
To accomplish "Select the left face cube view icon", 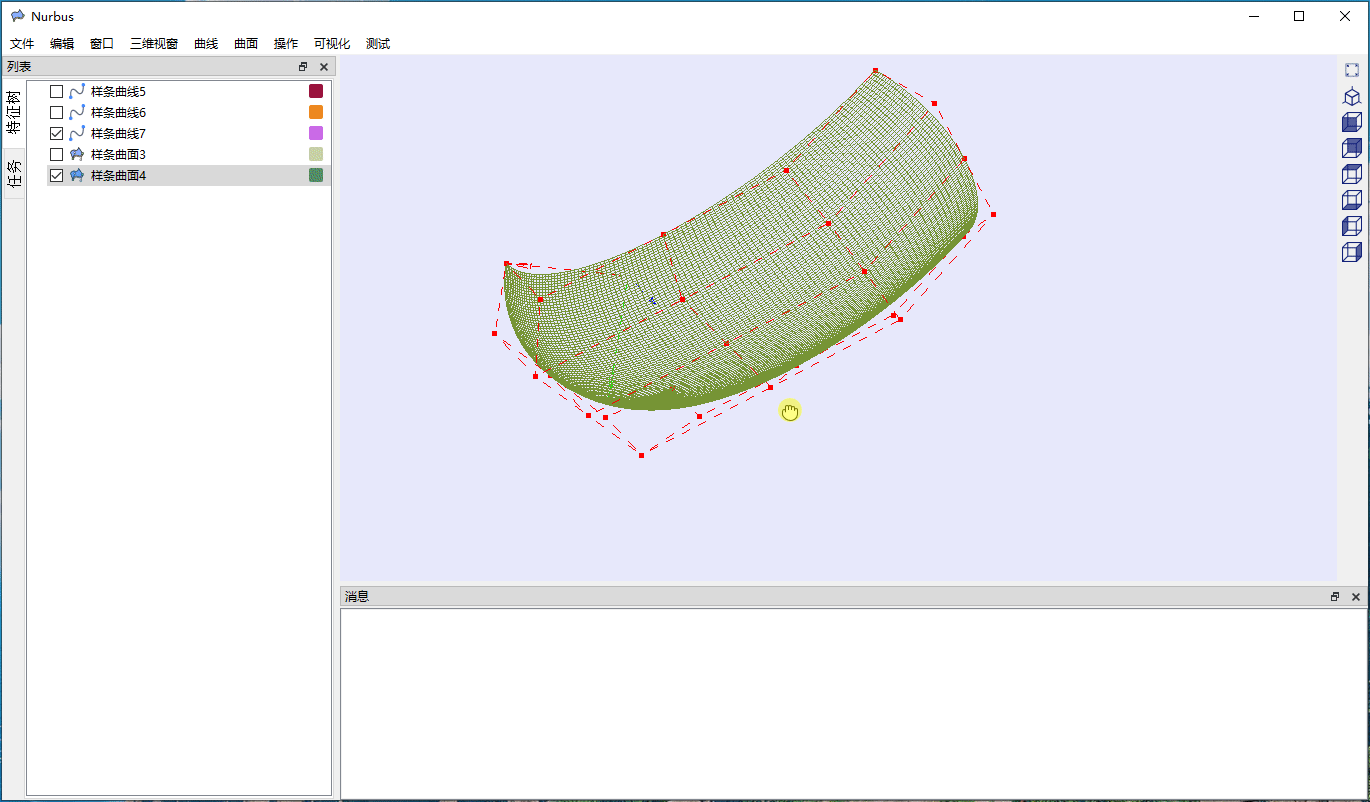I will click(x=1352, y=226).
